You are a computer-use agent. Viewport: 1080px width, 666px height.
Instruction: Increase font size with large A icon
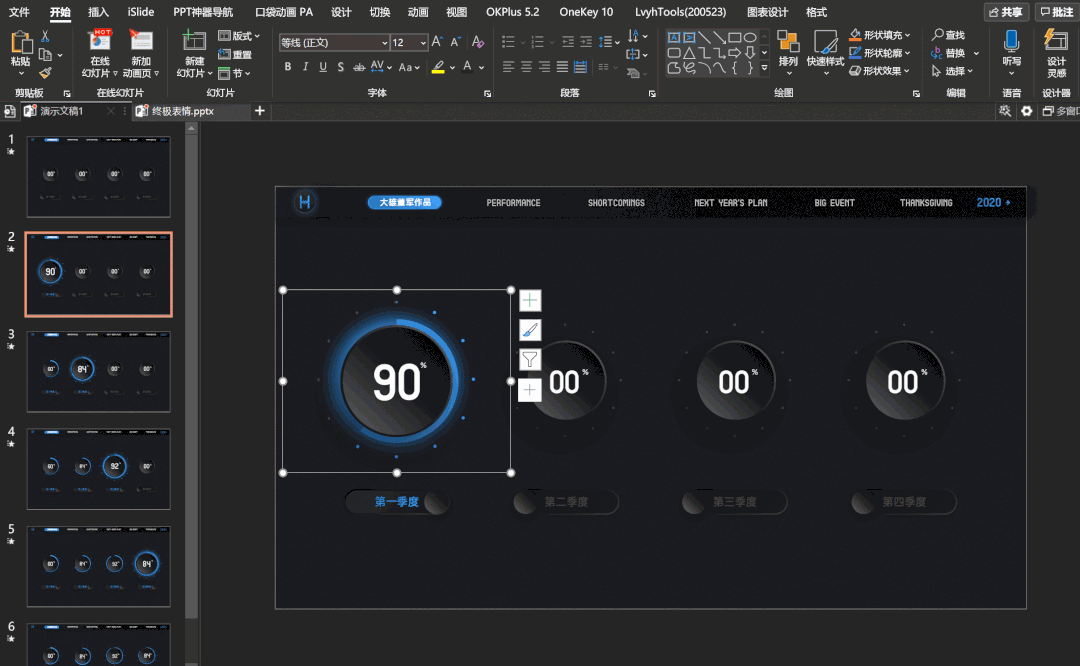pos(437,42)
